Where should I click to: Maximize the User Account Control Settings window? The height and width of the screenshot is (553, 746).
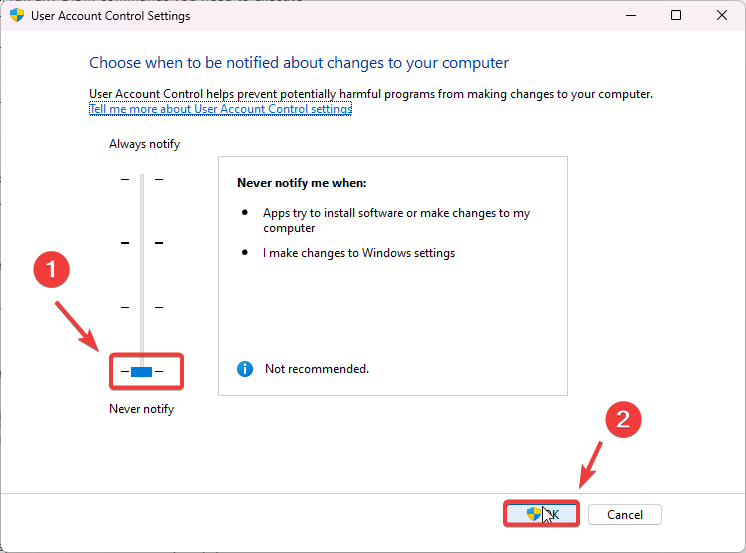click(x=676, y=16)
